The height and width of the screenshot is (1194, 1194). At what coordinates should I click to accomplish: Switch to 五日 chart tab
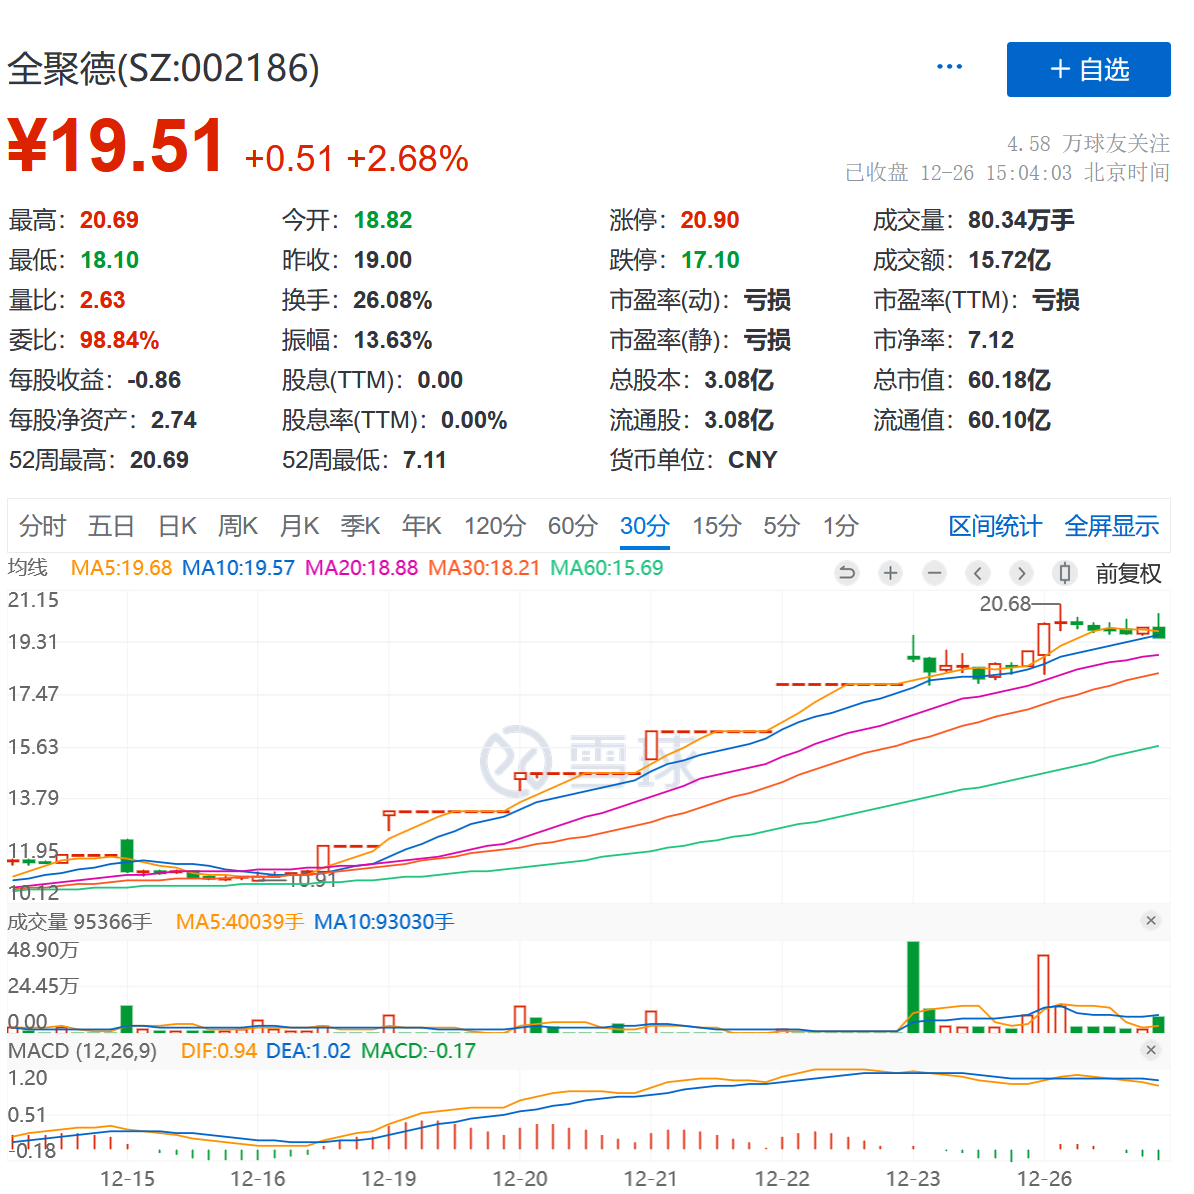pos(111,525)
